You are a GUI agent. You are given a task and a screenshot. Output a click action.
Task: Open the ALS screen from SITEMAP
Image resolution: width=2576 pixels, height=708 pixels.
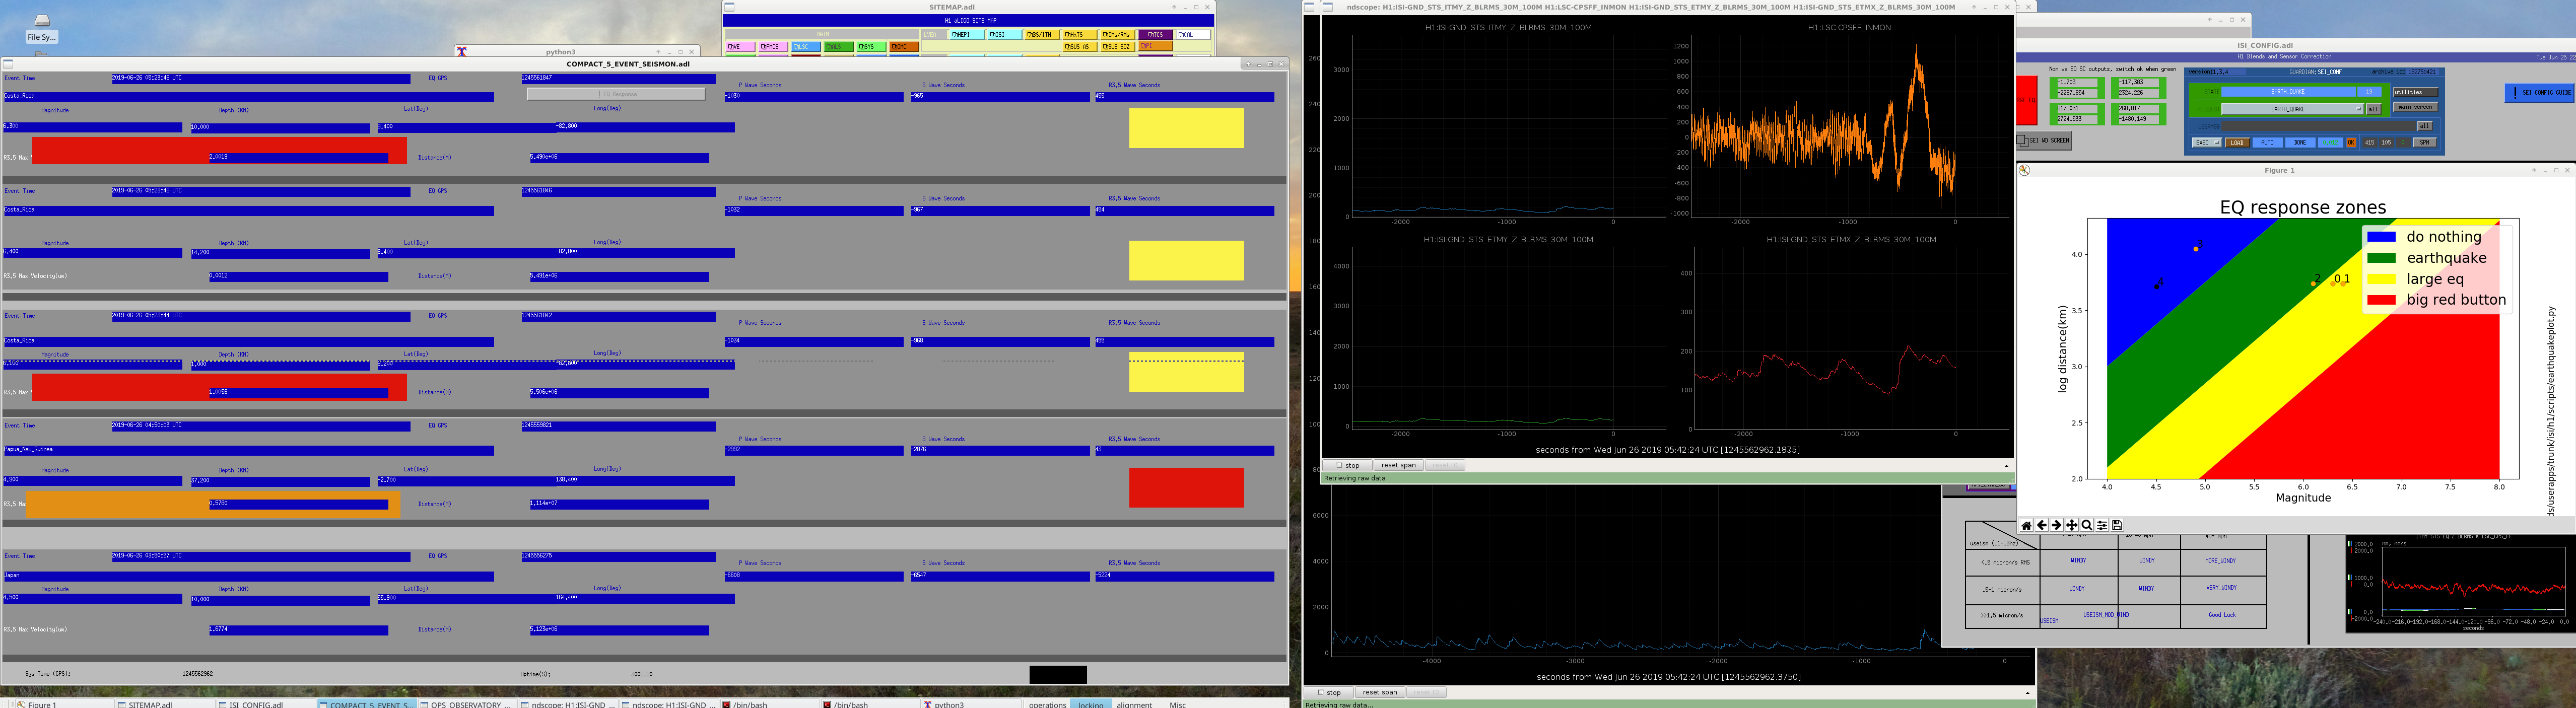point(839,47)
